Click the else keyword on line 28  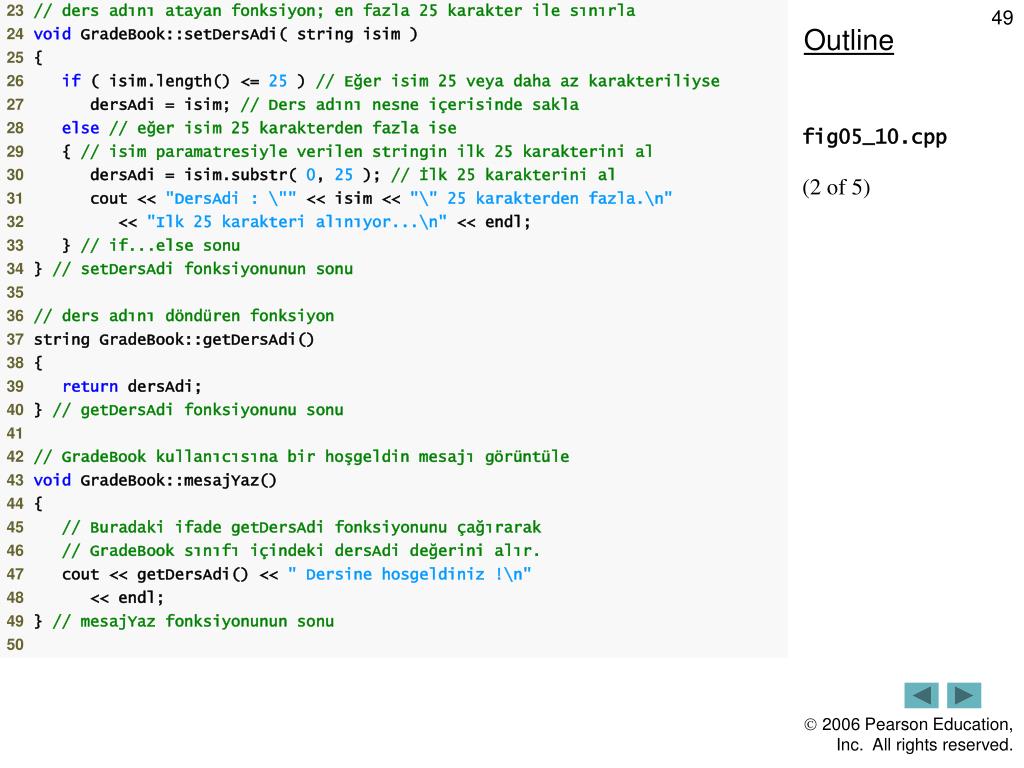[80, 128]
